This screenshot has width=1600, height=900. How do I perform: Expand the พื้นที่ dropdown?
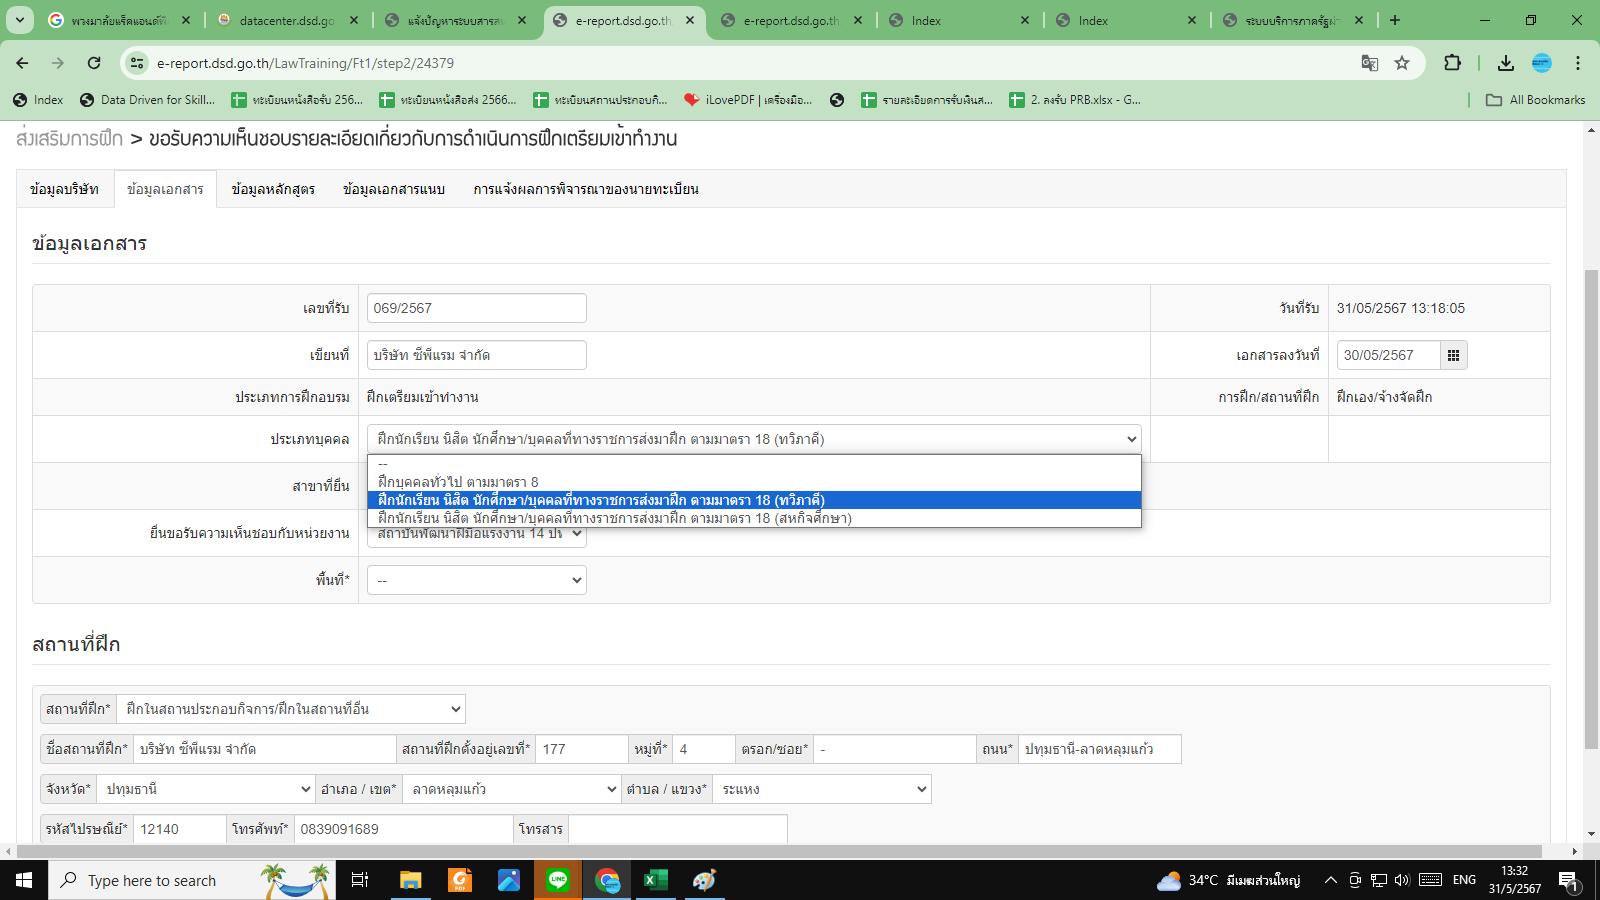pos(476,580)
